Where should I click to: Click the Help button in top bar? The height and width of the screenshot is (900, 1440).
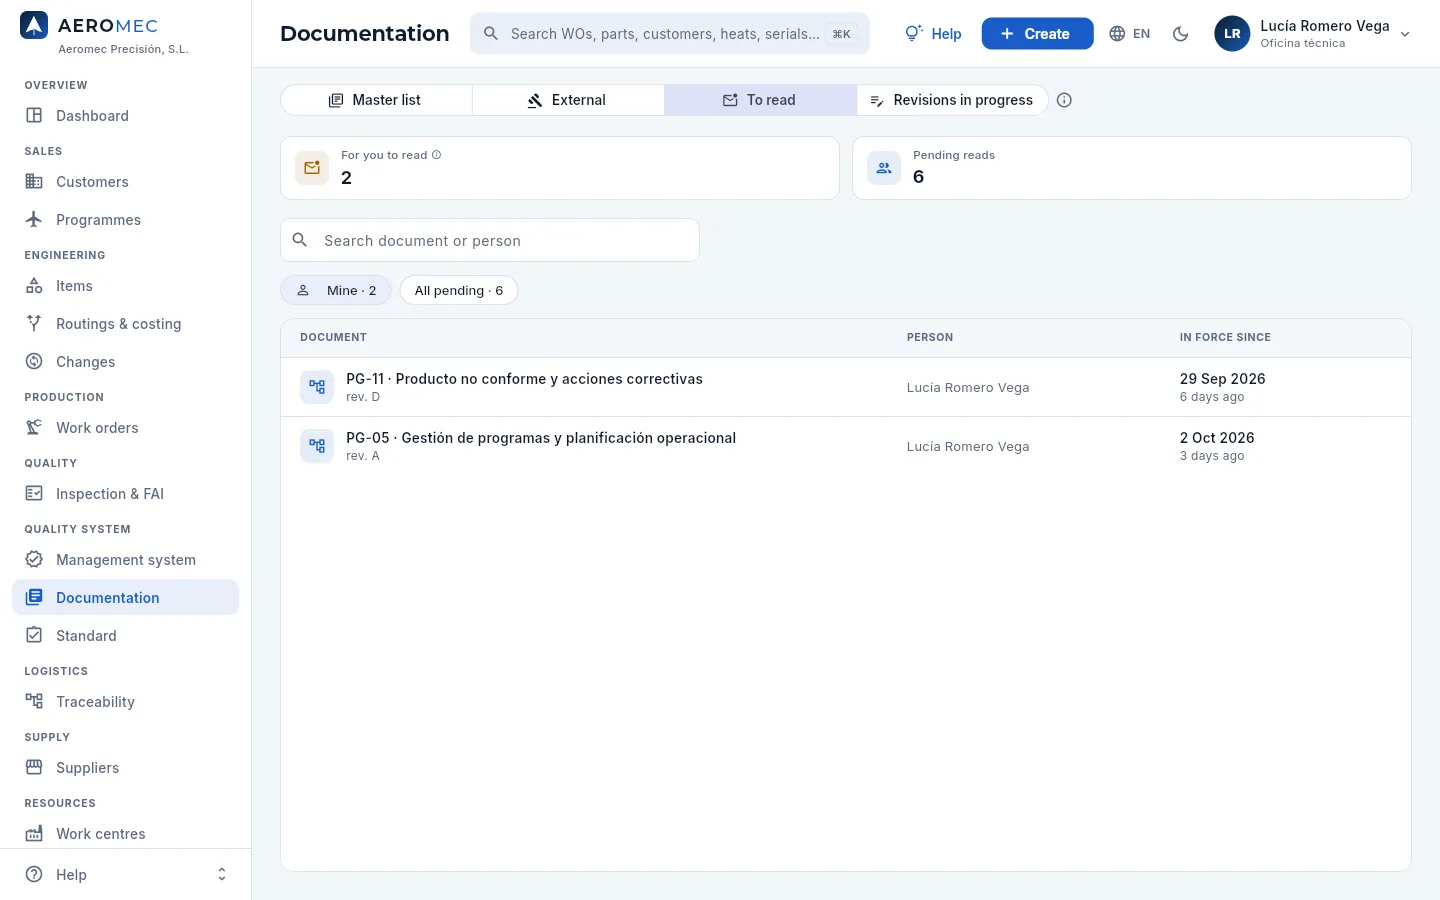(934, 34)
